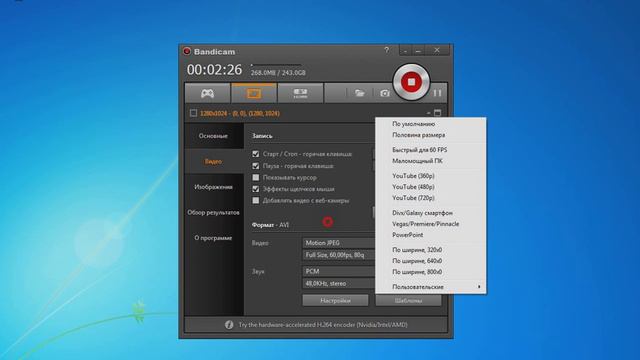Click the Motion JPEG video codec field

click(339, 243)
